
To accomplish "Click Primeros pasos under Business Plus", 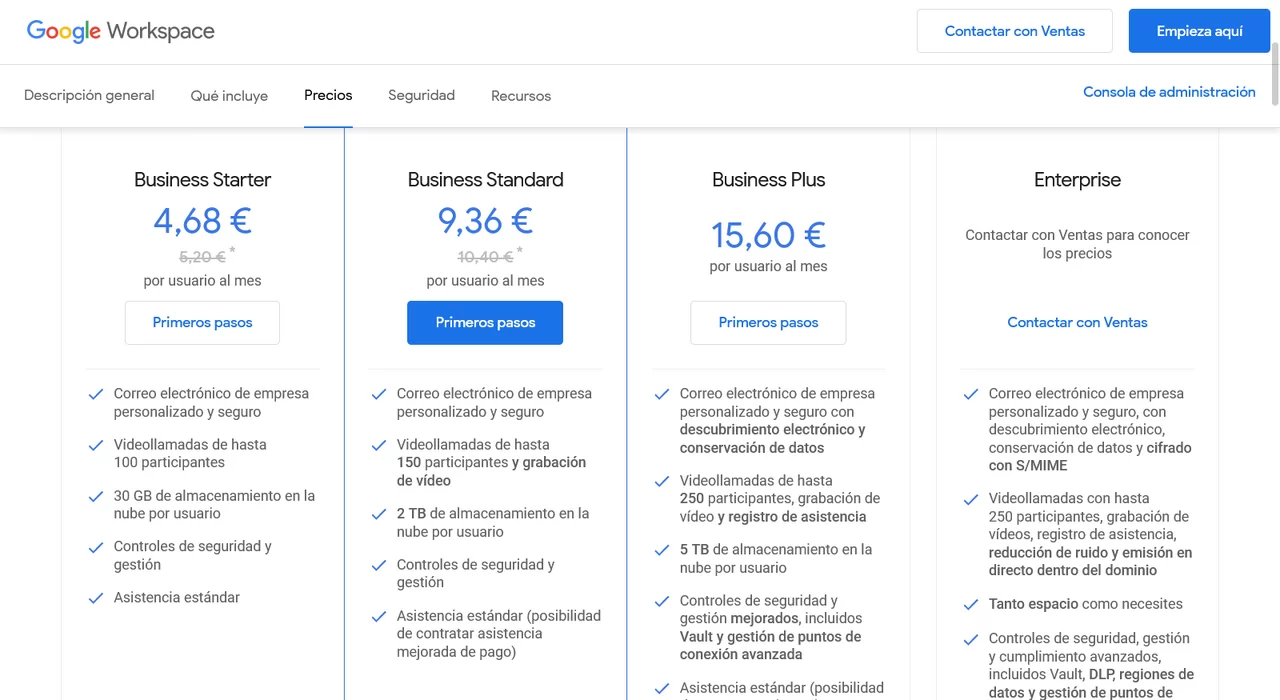I will pos(768,323).
